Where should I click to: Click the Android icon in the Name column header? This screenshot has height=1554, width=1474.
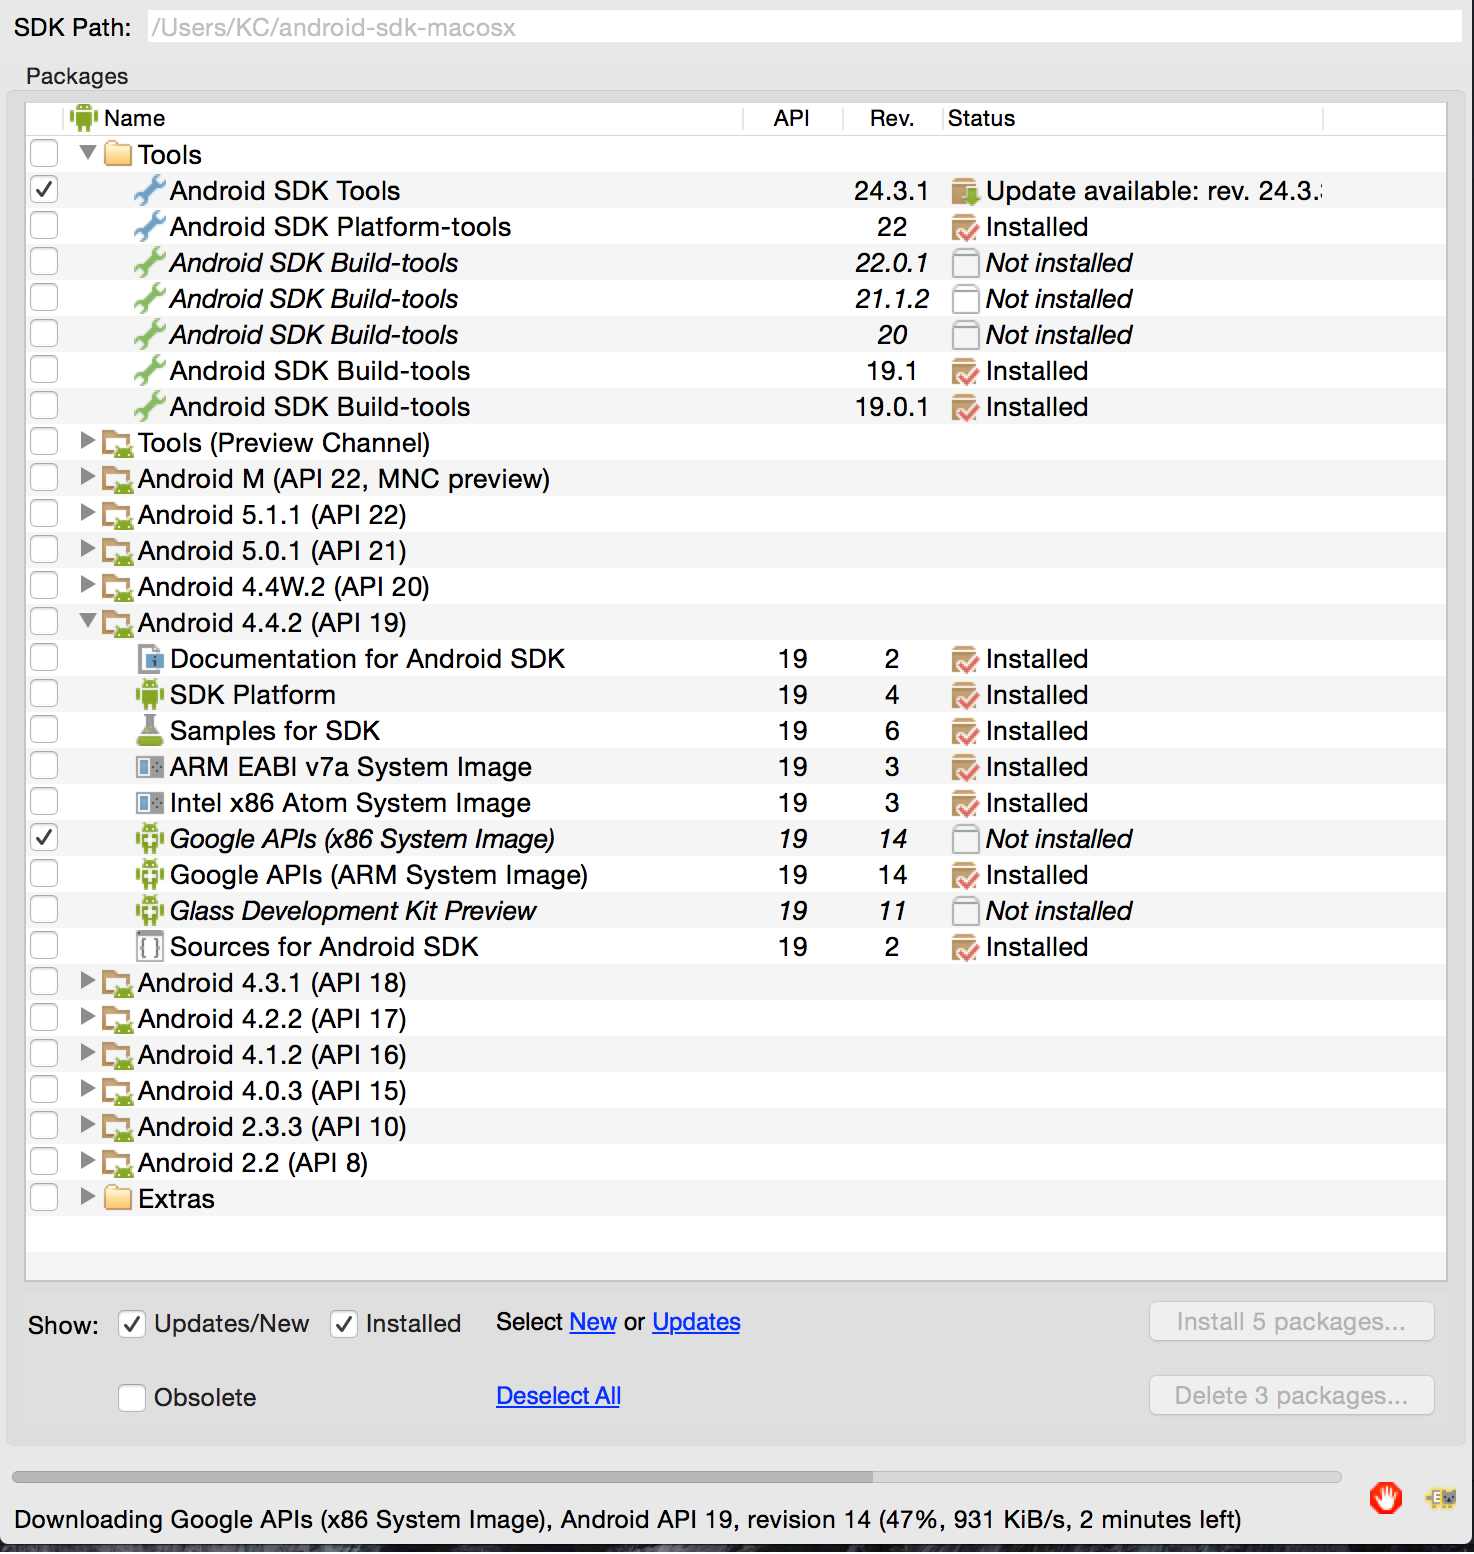[84, 118]
